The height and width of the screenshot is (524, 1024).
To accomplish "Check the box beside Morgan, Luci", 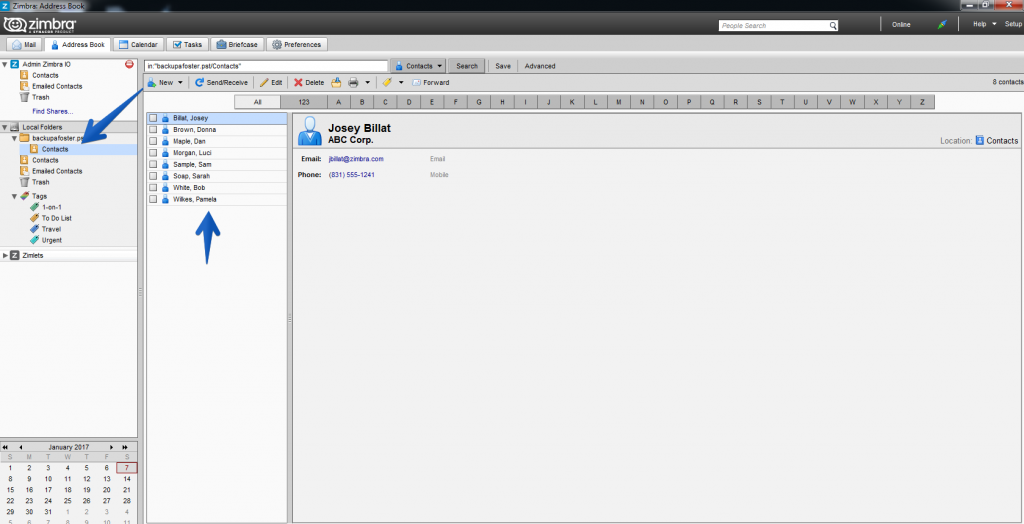I will tap(153, 153).
